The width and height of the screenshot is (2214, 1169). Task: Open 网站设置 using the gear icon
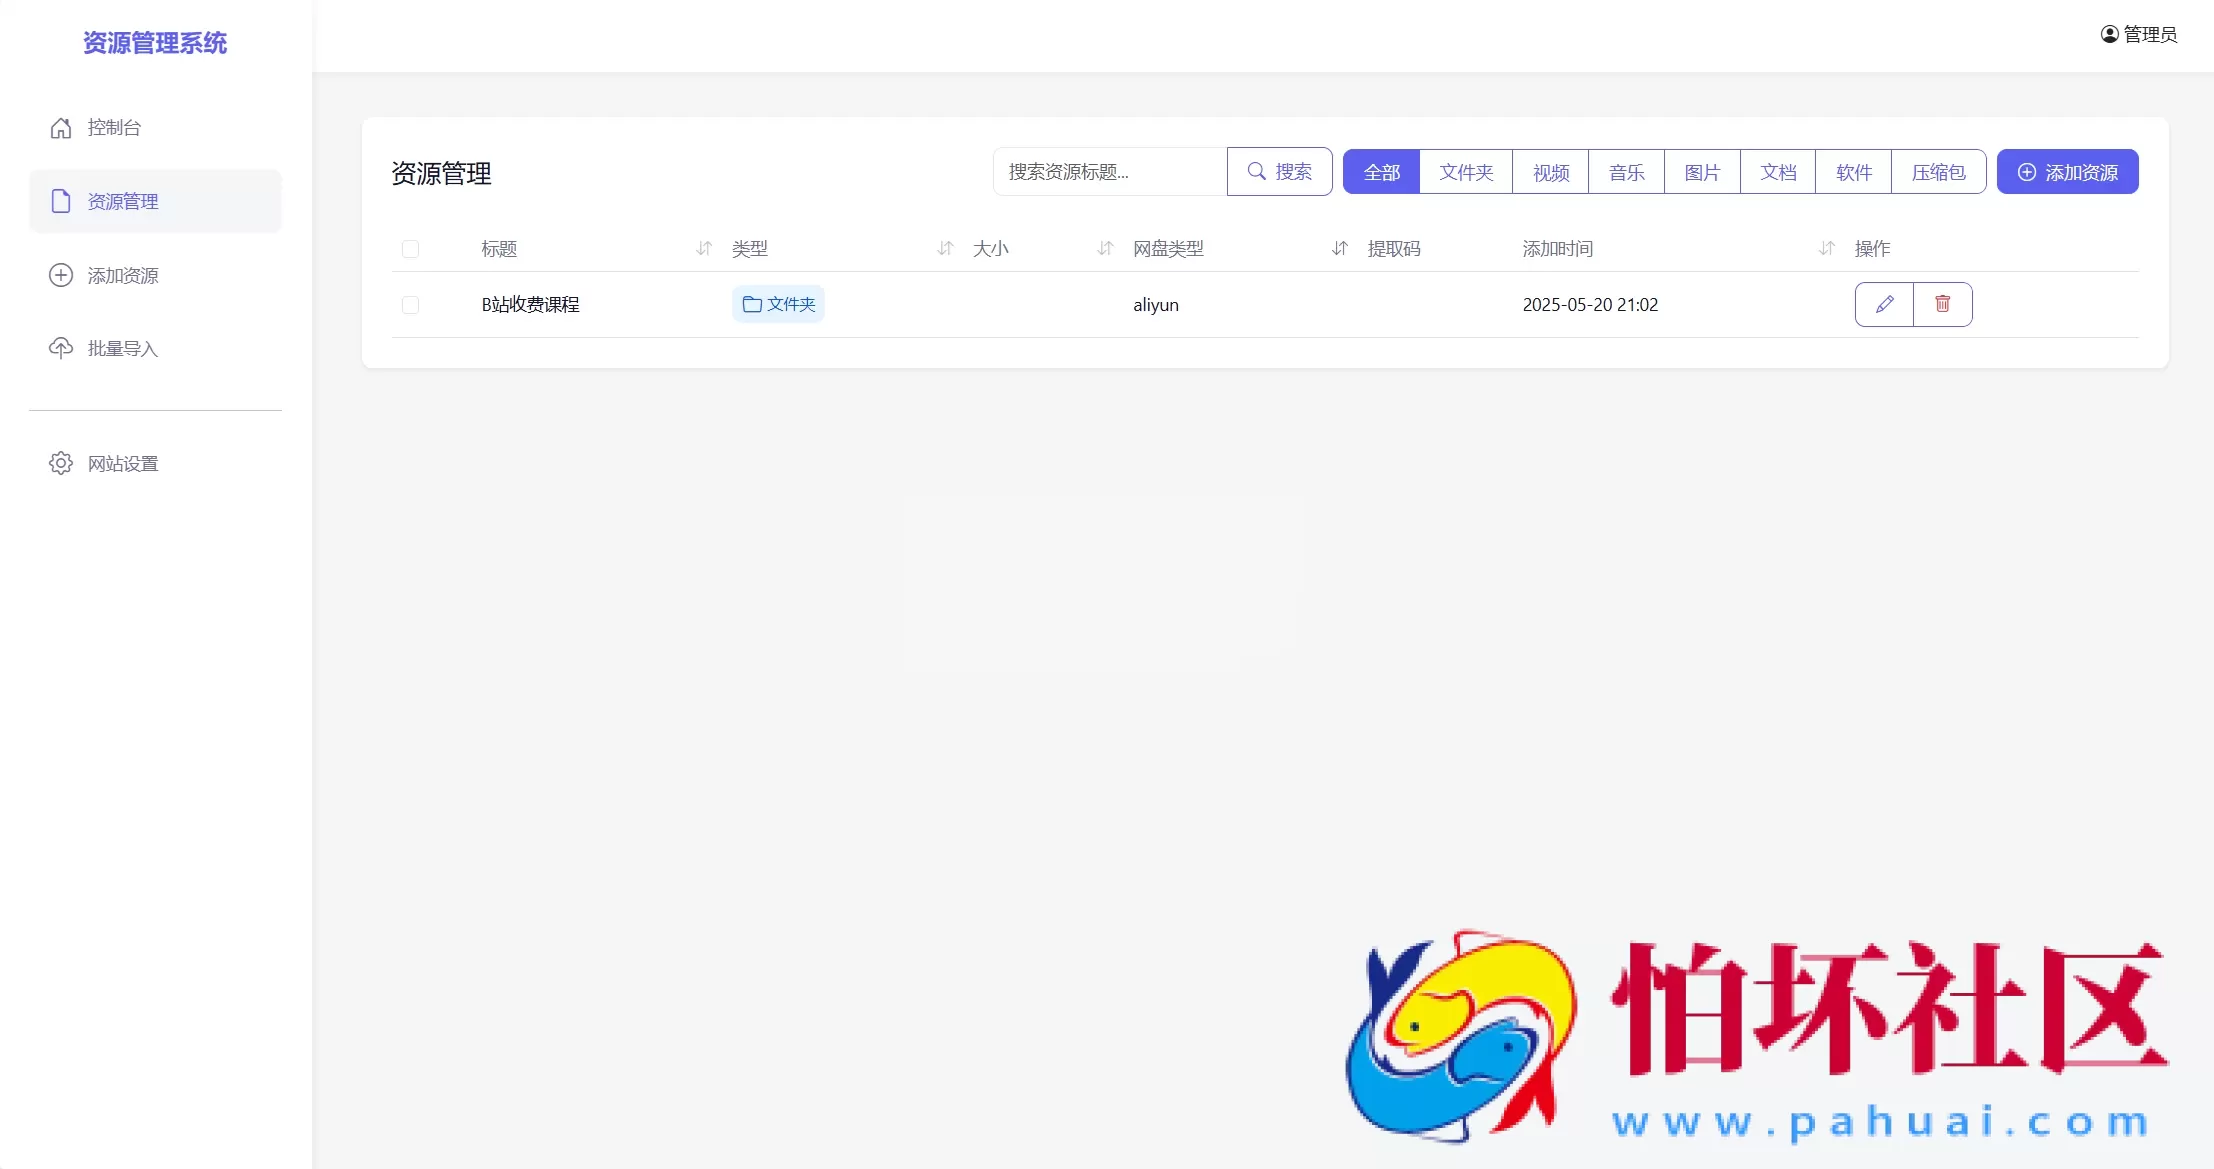point(60,463)
